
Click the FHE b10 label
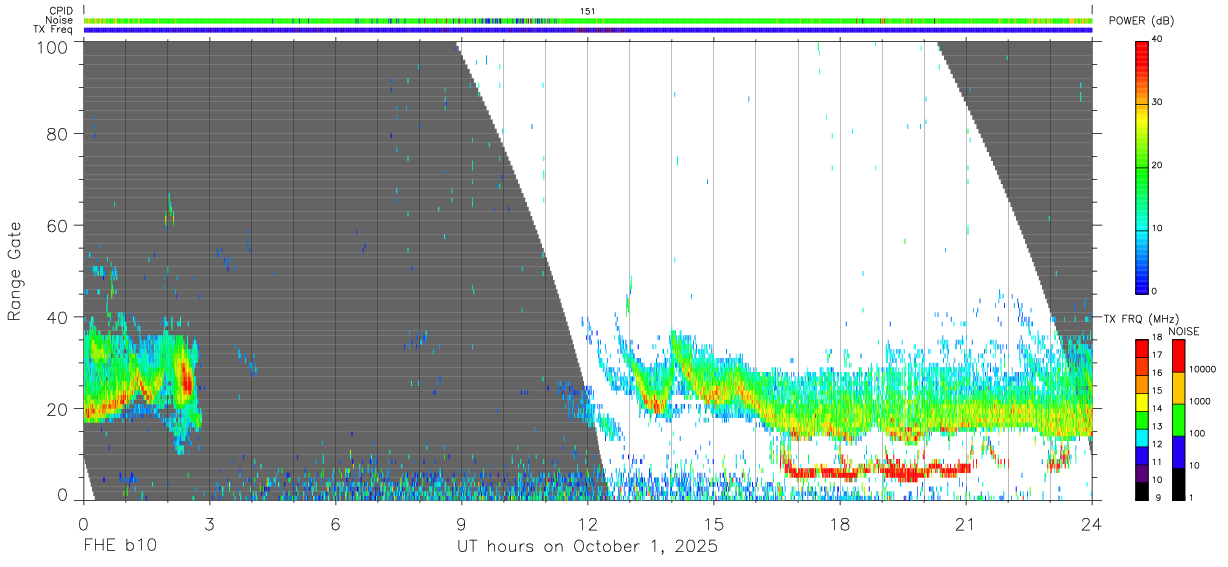(119, 546)
